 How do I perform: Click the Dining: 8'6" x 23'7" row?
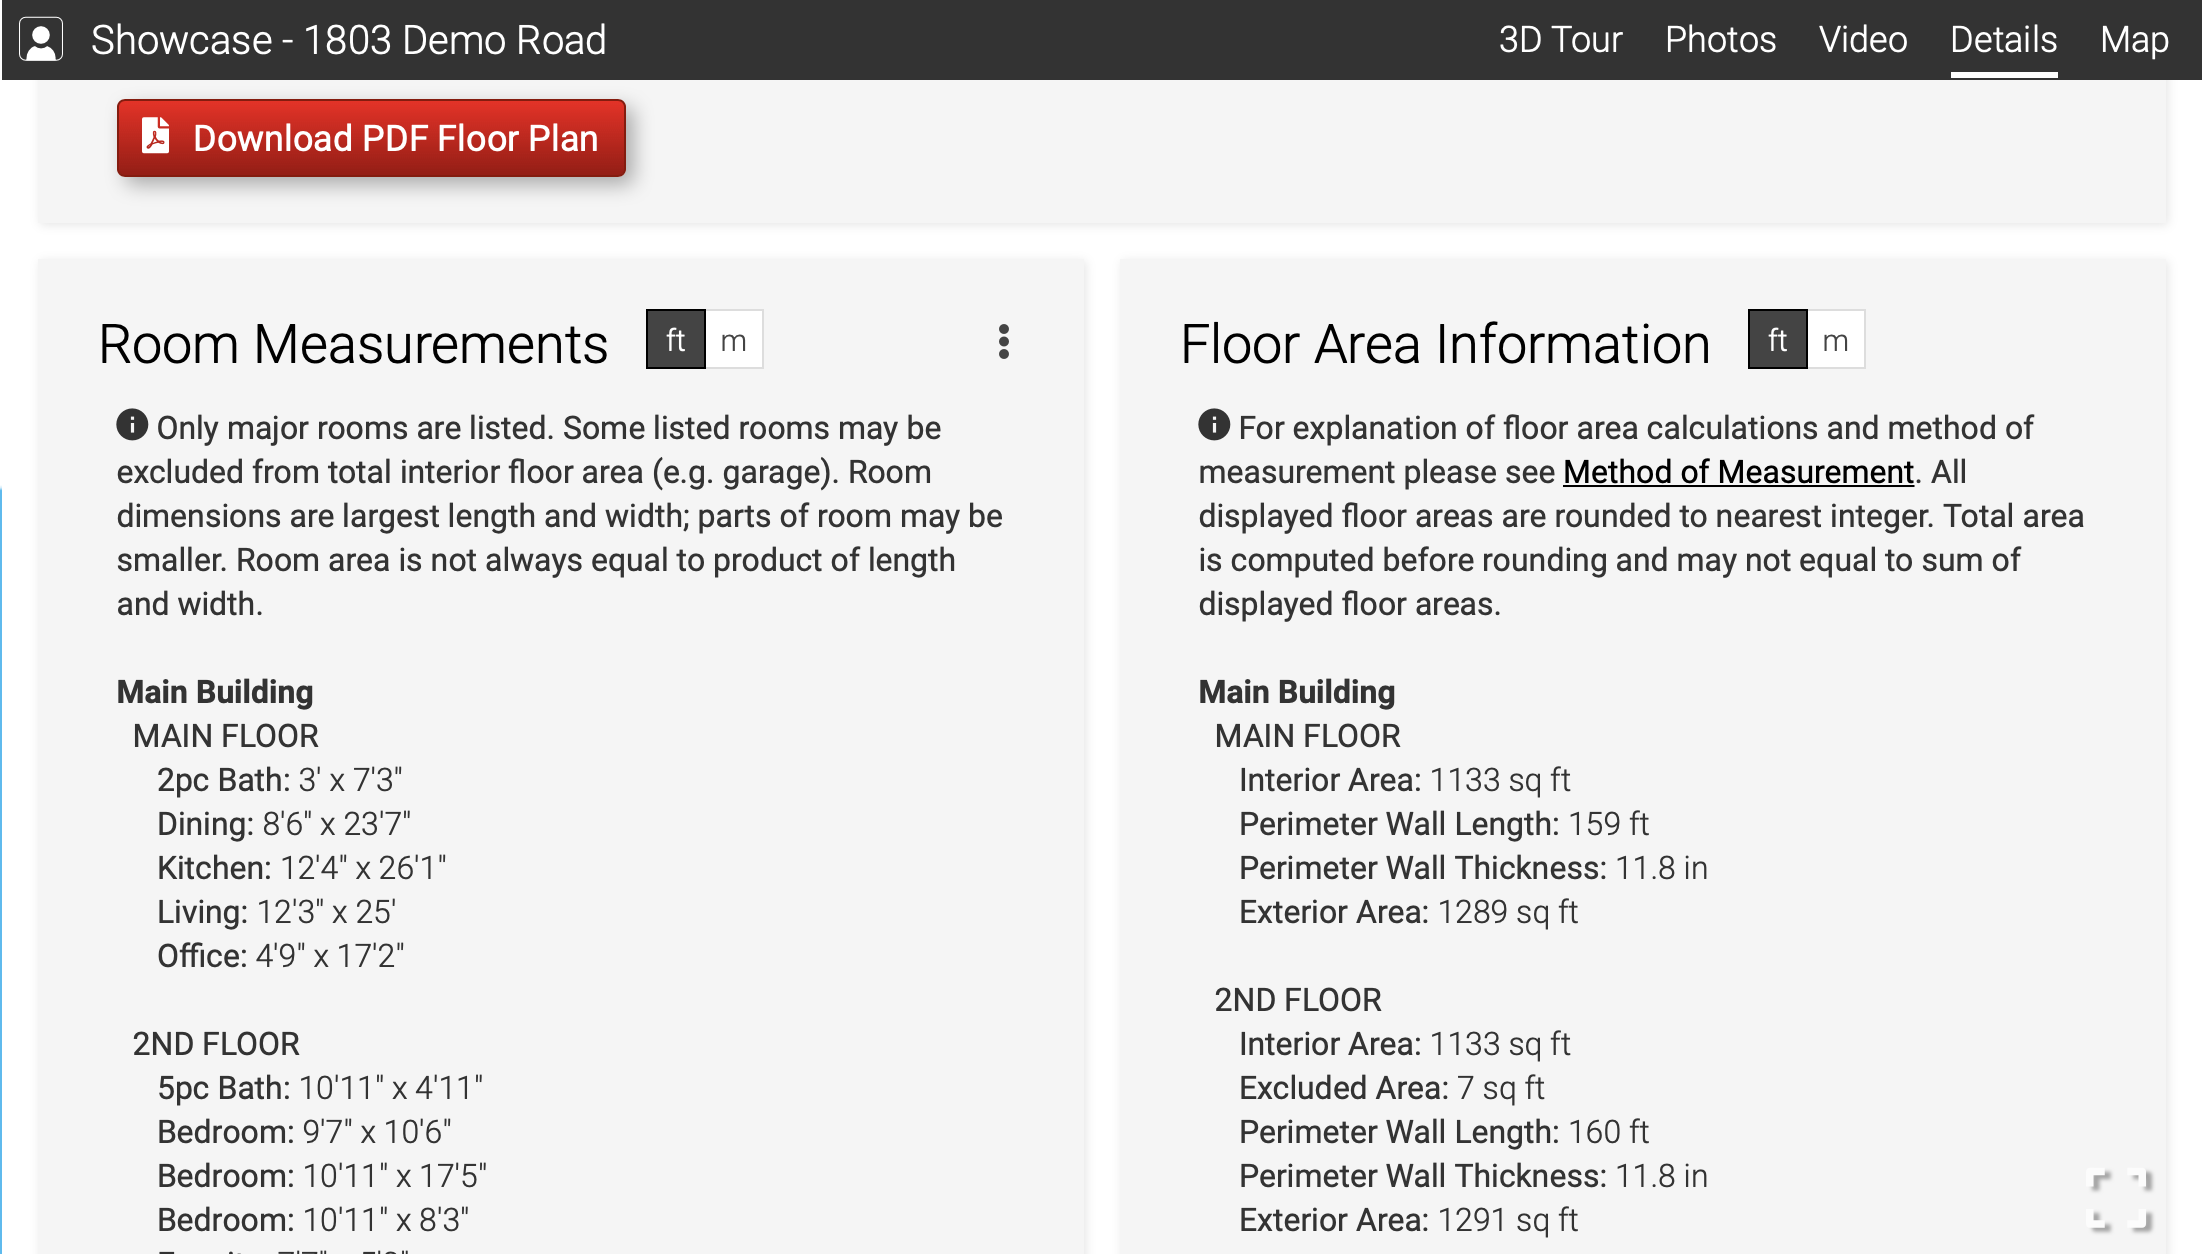[284, 824]
